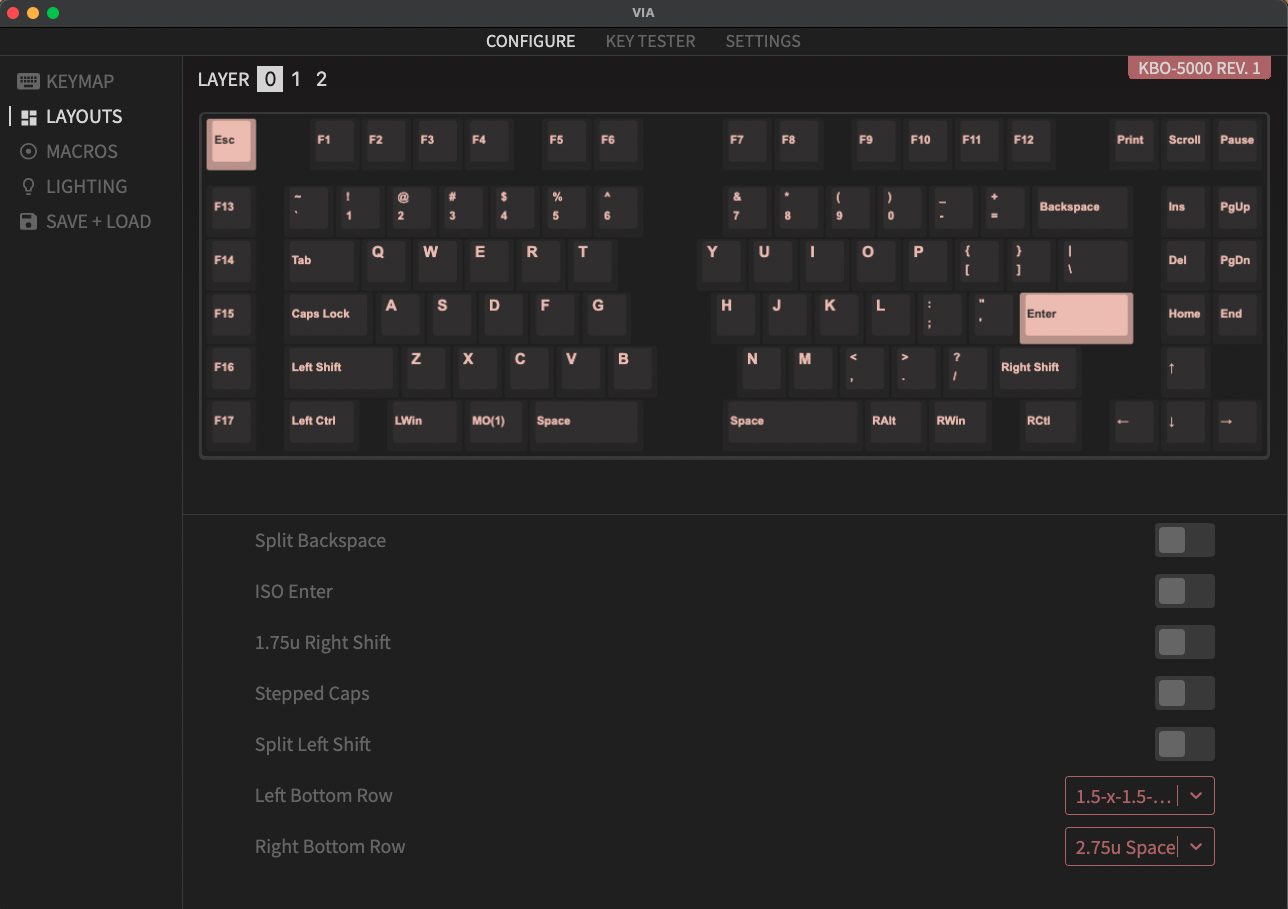The height and width of the screenshot is (909, 1288).
Task: Open the Settings tab
Action: (x=763, y=41)
